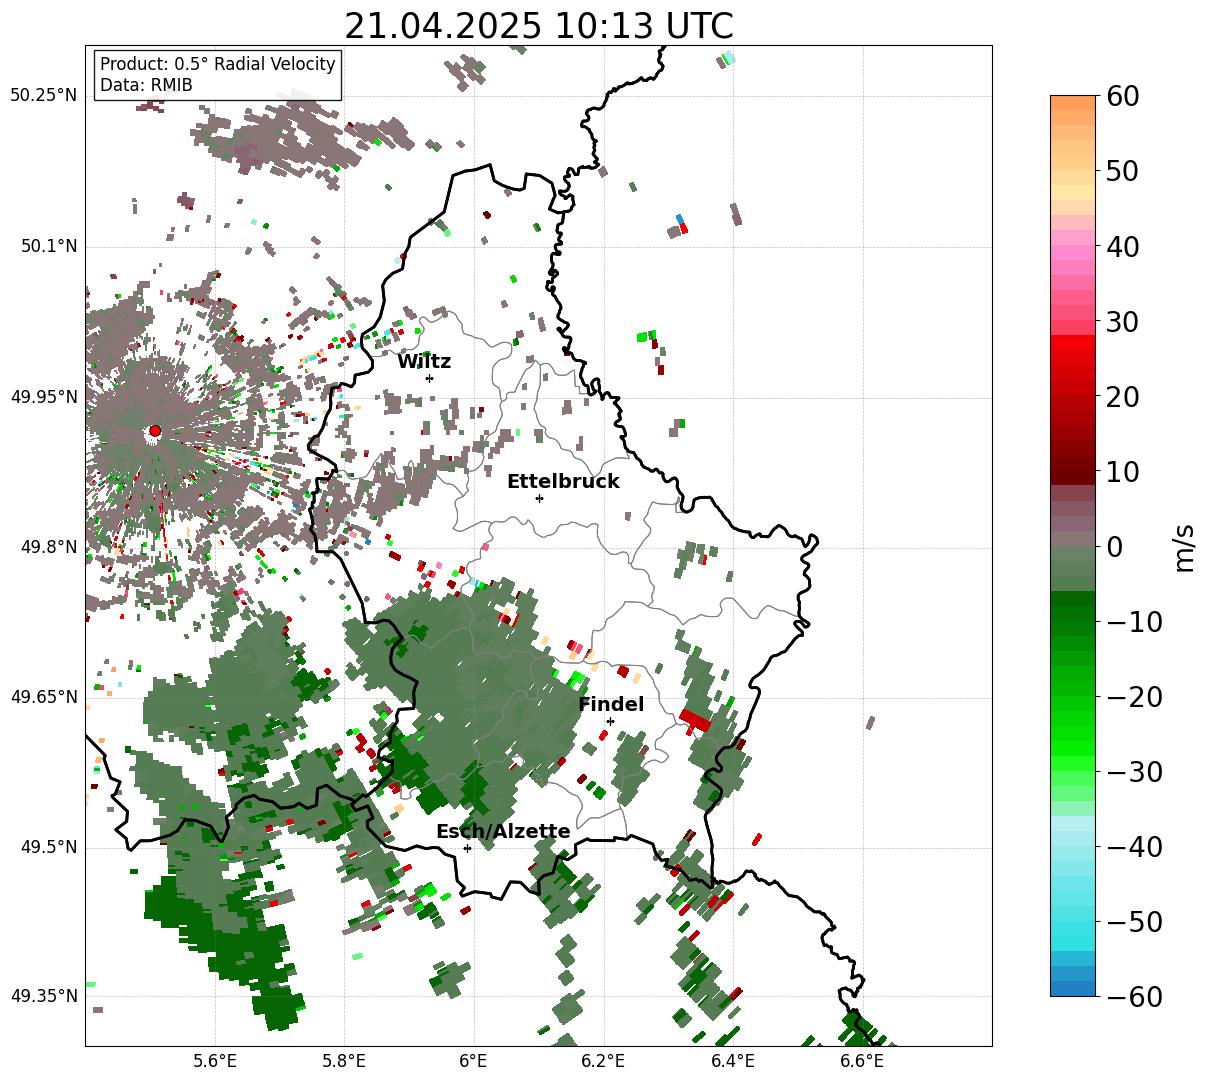The image size is (1207, 1081).
Task: Click the 49.35°N latitude label
Action: point(44,996)
